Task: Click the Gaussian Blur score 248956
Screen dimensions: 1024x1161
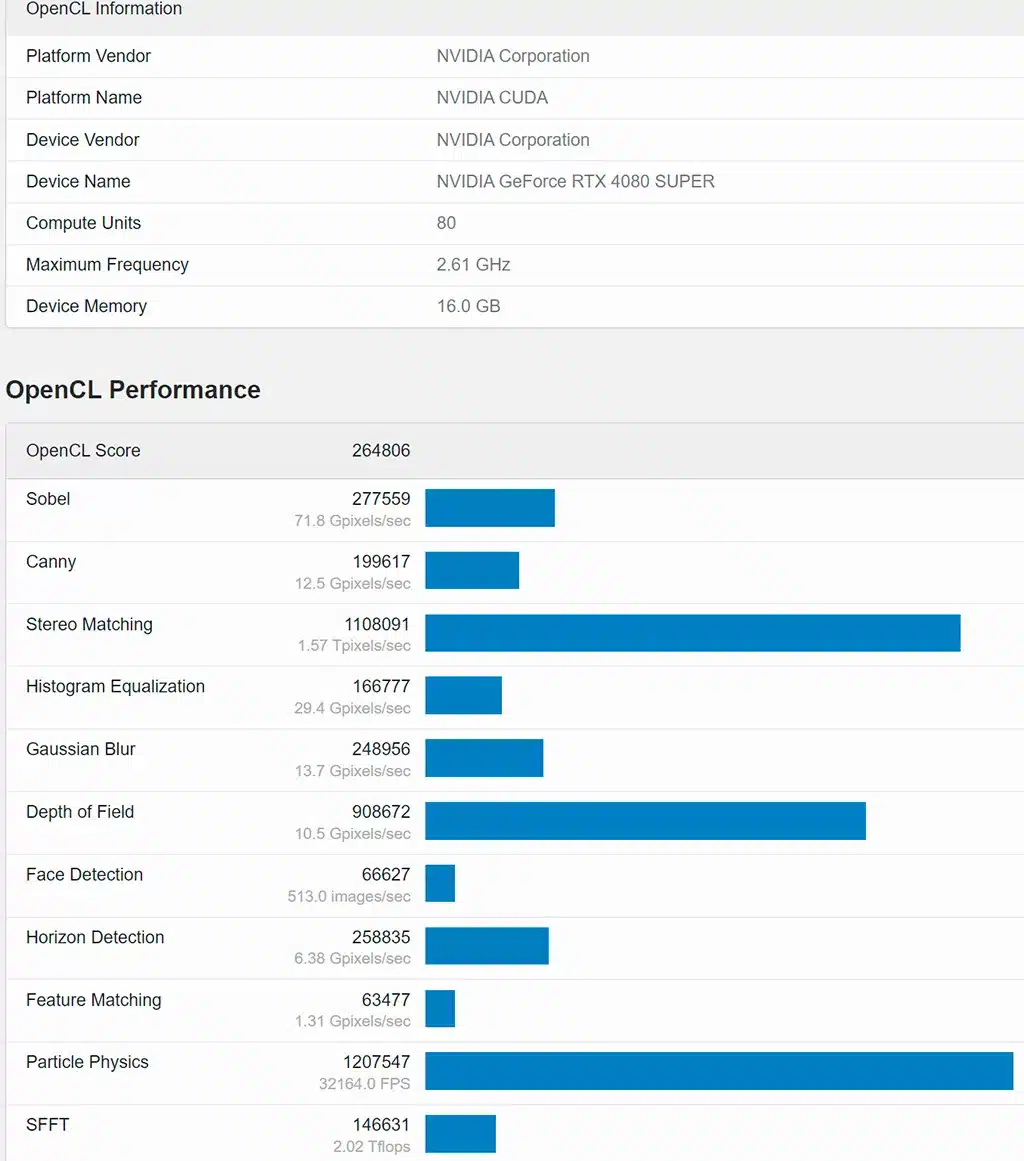Action: click(381, 749)
